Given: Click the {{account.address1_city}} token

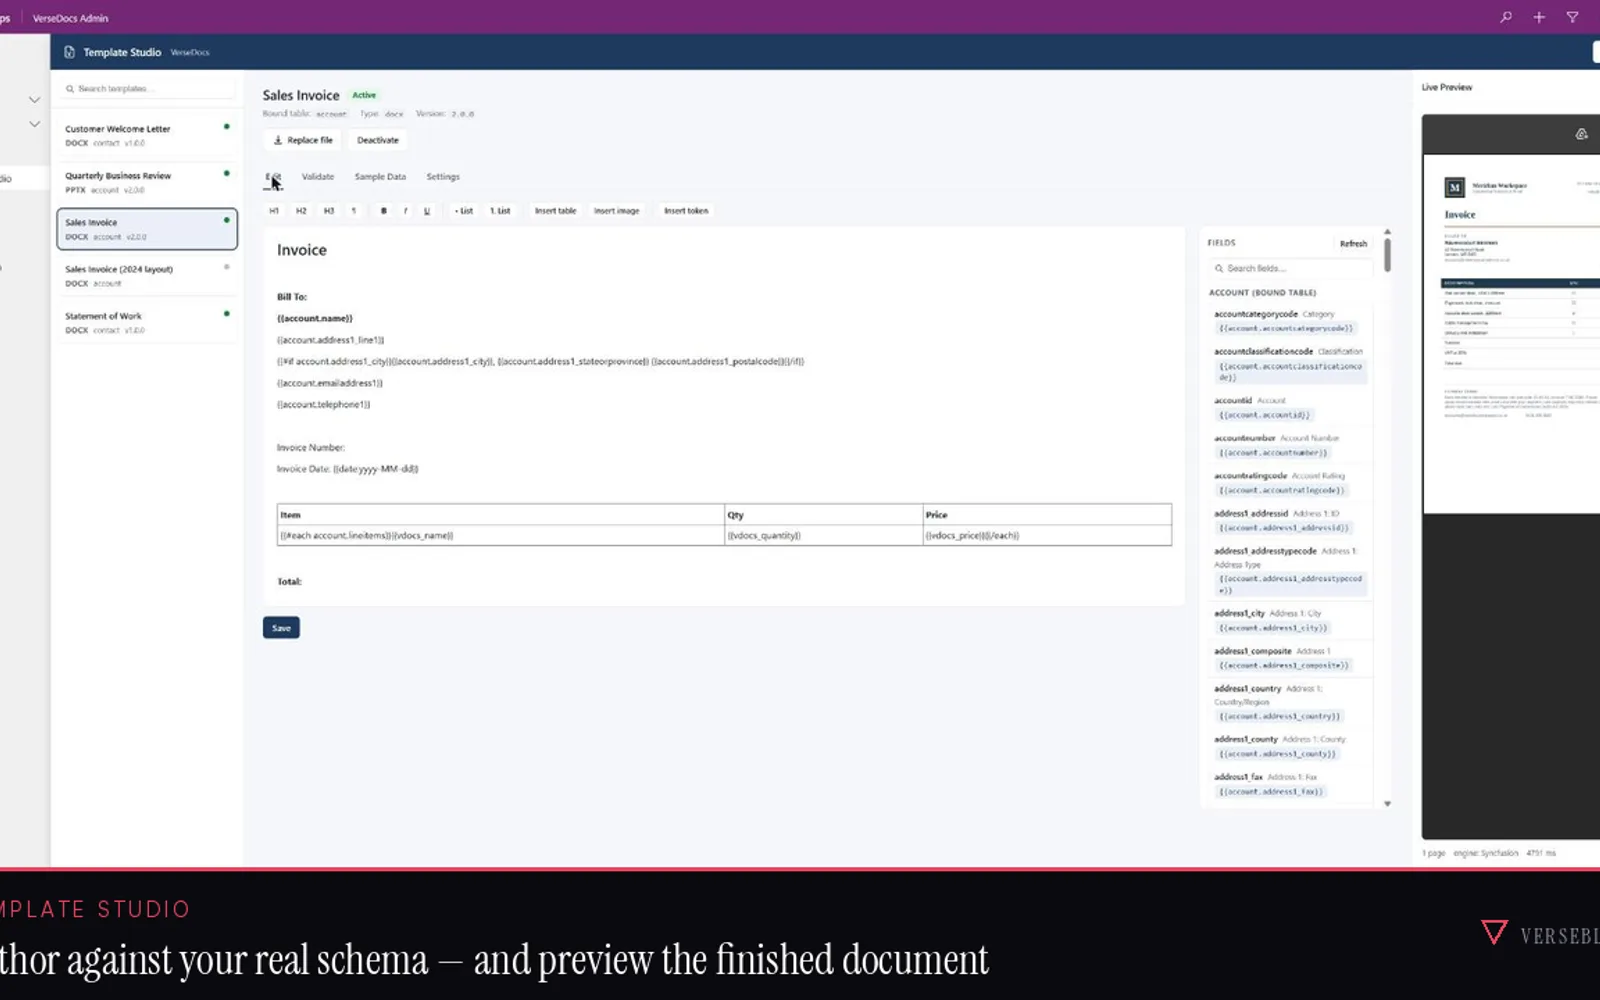Looking at the screenshot, I should point(1273,628).
